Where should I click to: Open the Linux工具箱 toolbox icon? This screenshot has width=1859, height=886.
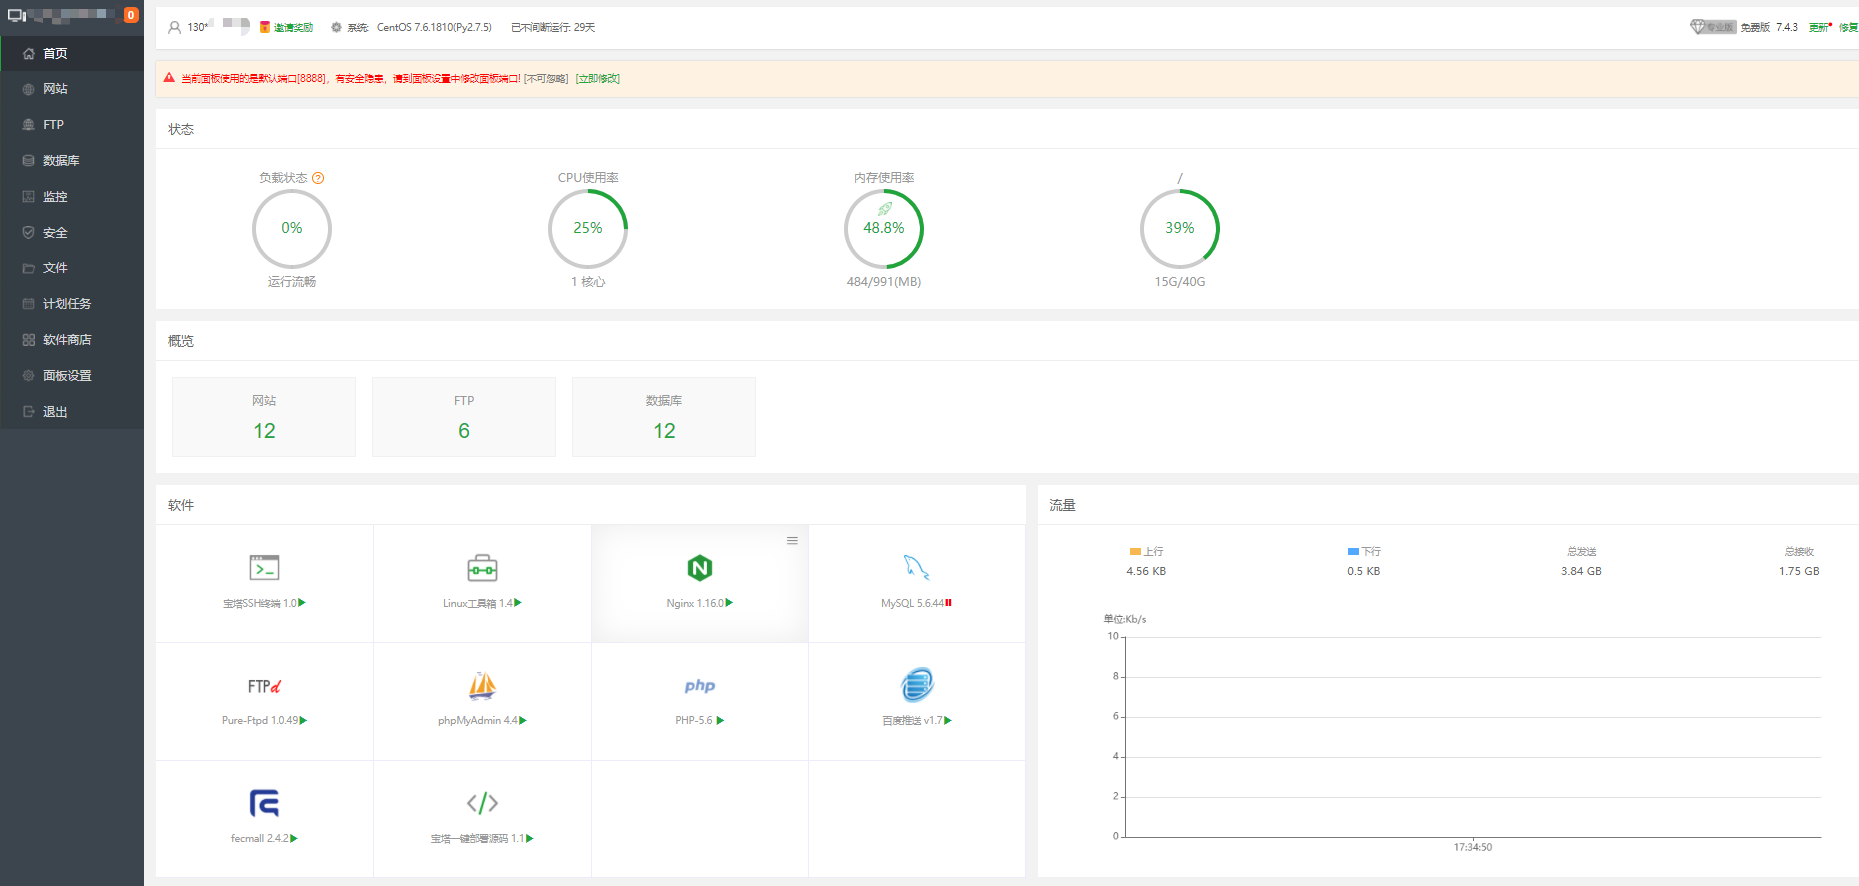tap(482, 568)
